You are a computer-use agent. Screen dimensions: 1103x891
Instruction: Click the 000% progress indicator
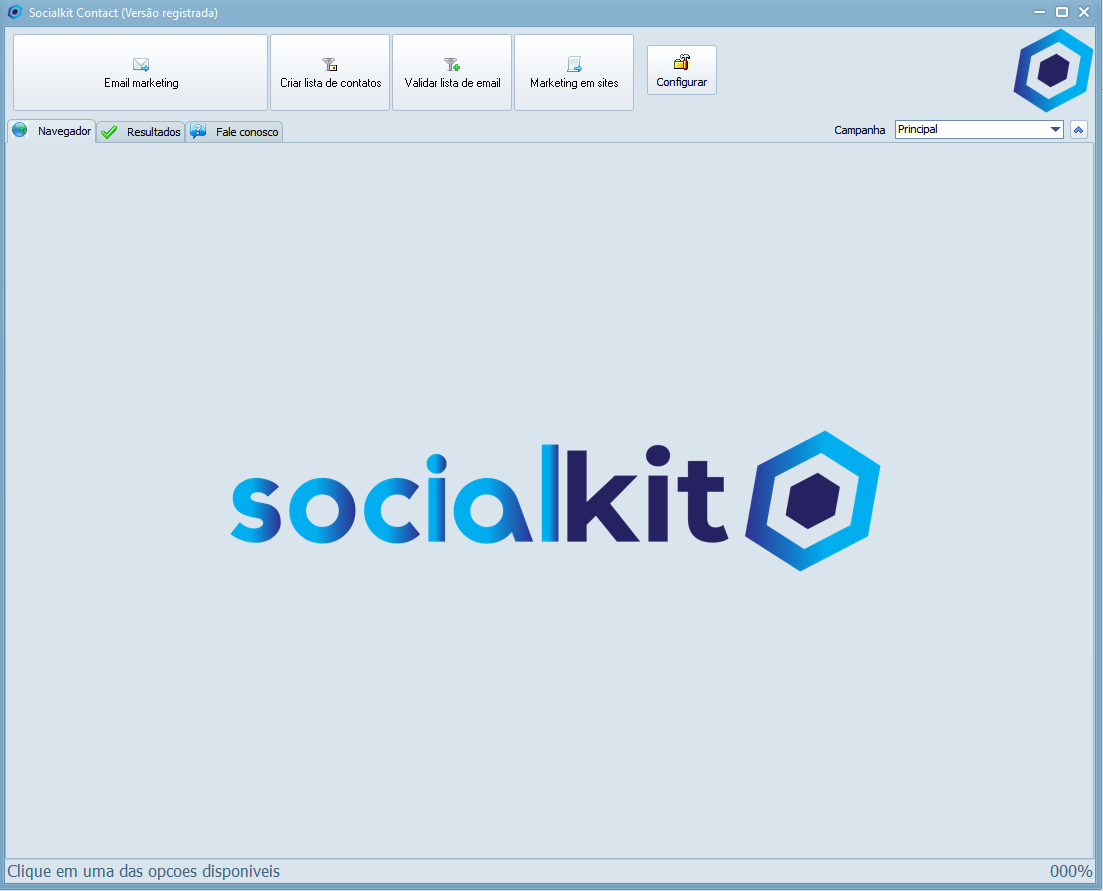(x=1070, y=872)
